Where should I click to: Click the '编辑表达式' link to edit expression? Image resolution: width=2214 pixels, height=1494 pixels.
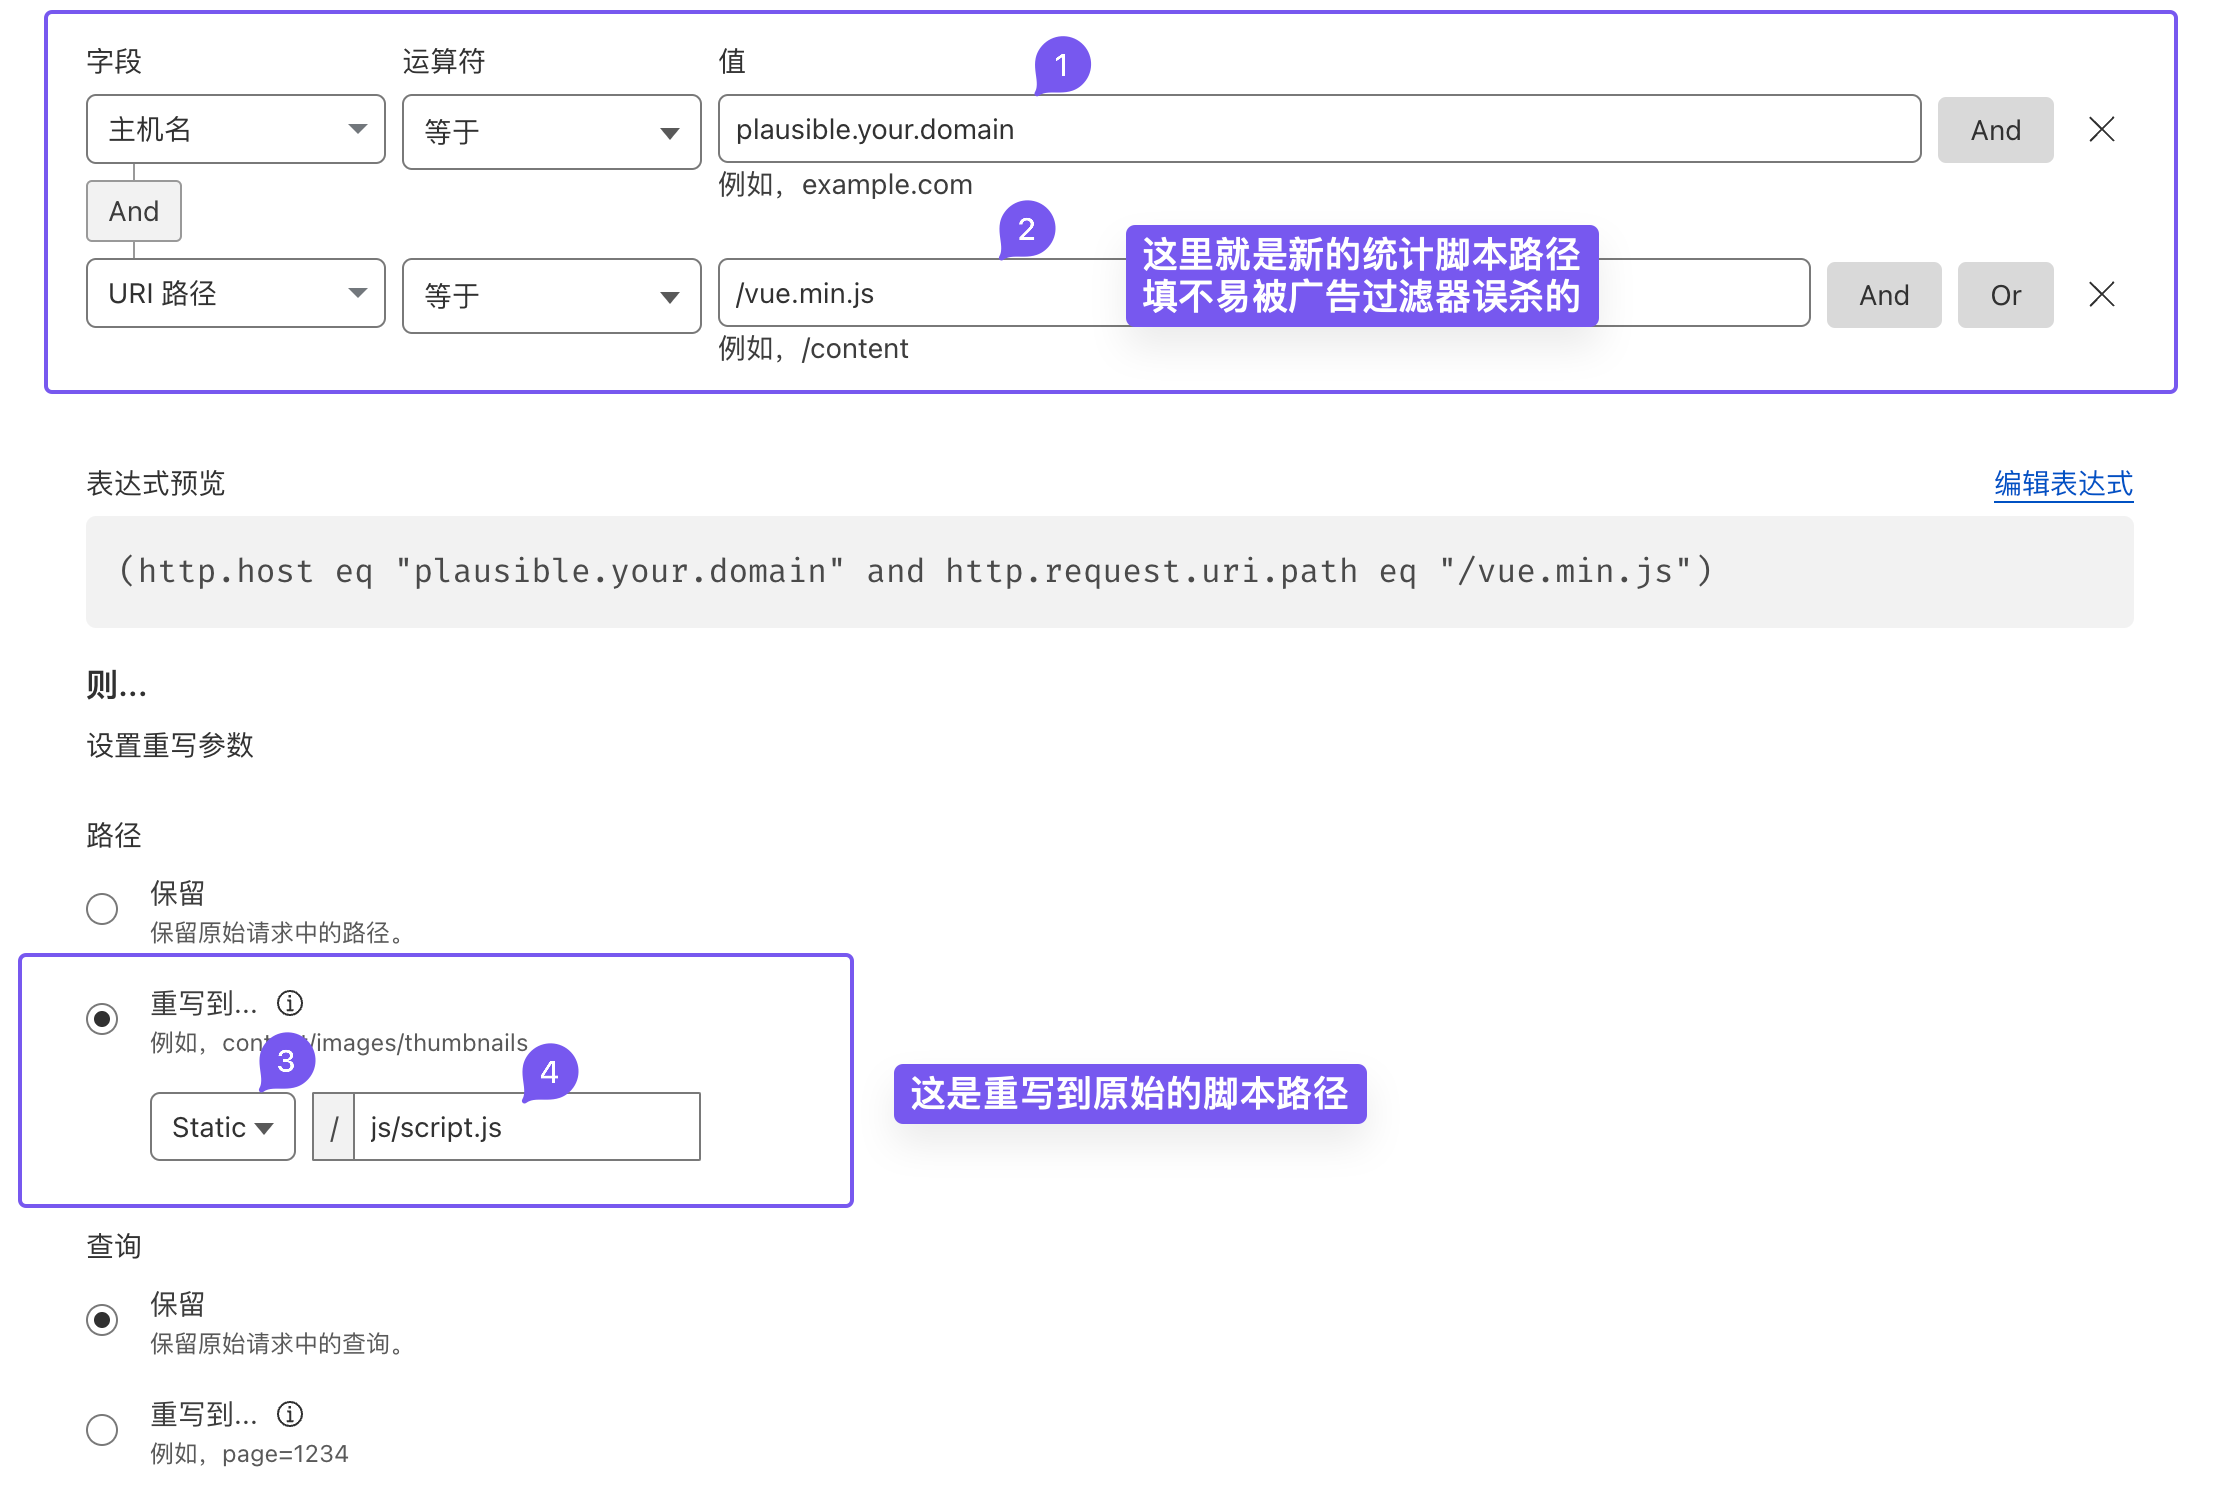[x=2062, y=484]
